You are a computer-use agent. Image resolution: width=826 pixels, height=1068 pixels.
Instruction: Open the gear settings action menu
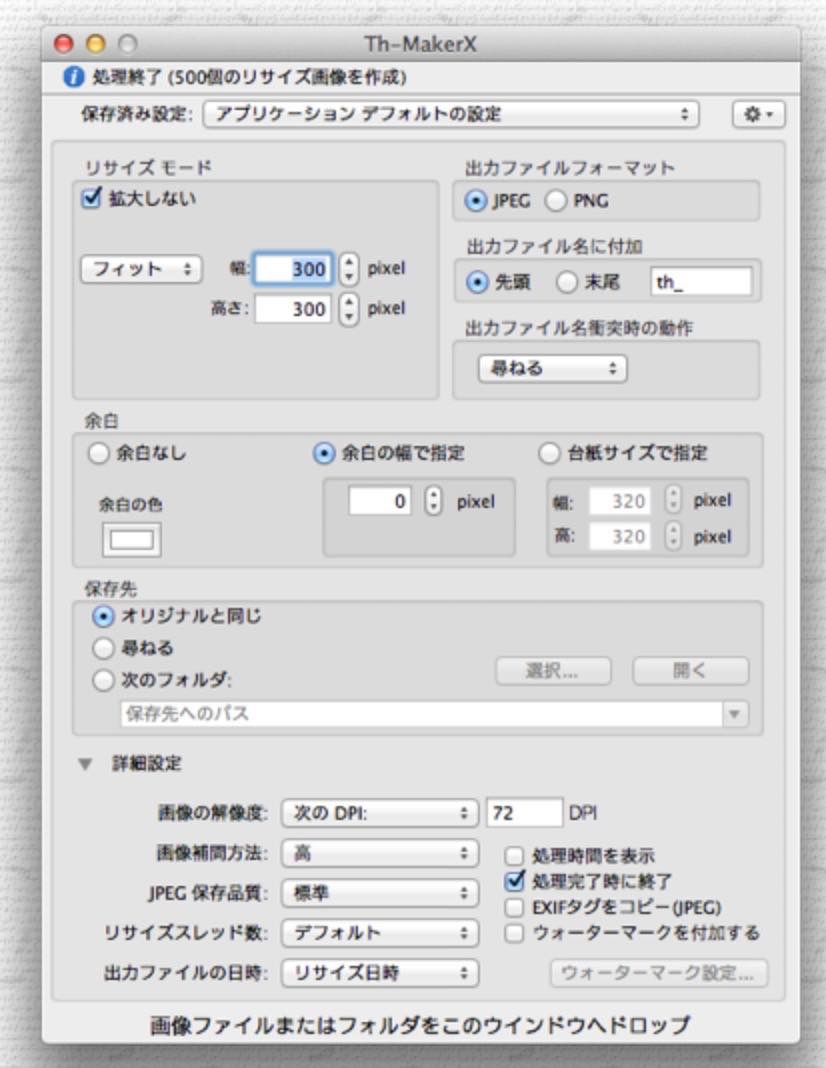tap(758, 114)
